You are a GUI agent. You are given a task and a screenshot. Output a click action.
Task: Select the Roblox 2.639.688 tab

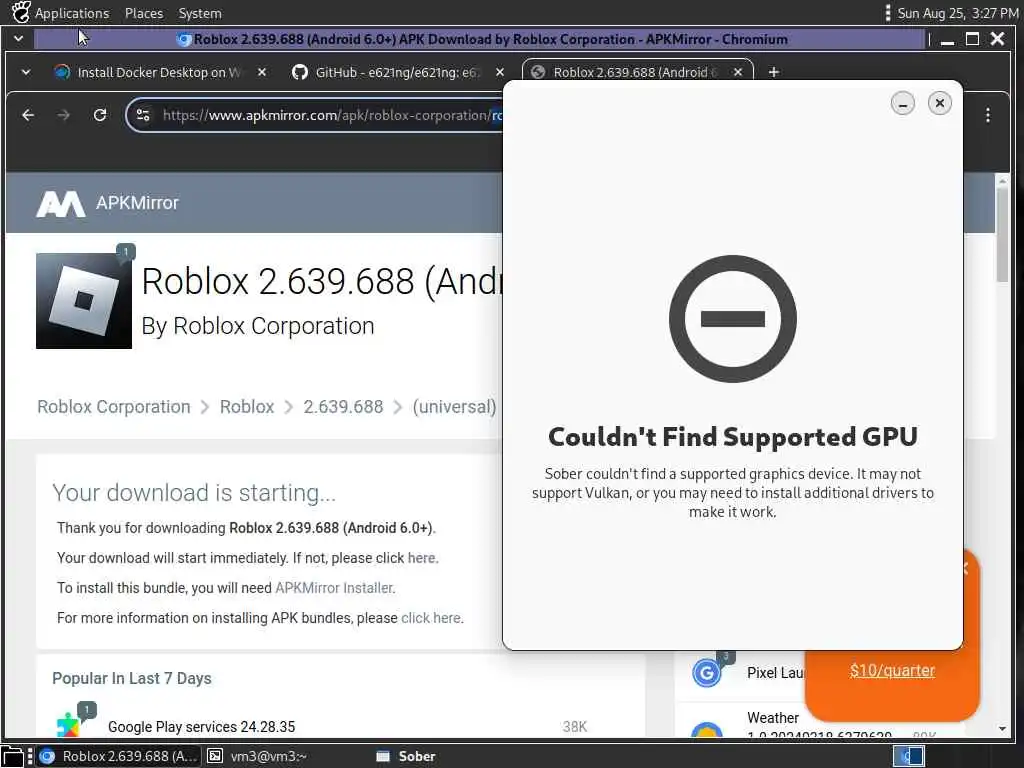[x=637, y=72]
